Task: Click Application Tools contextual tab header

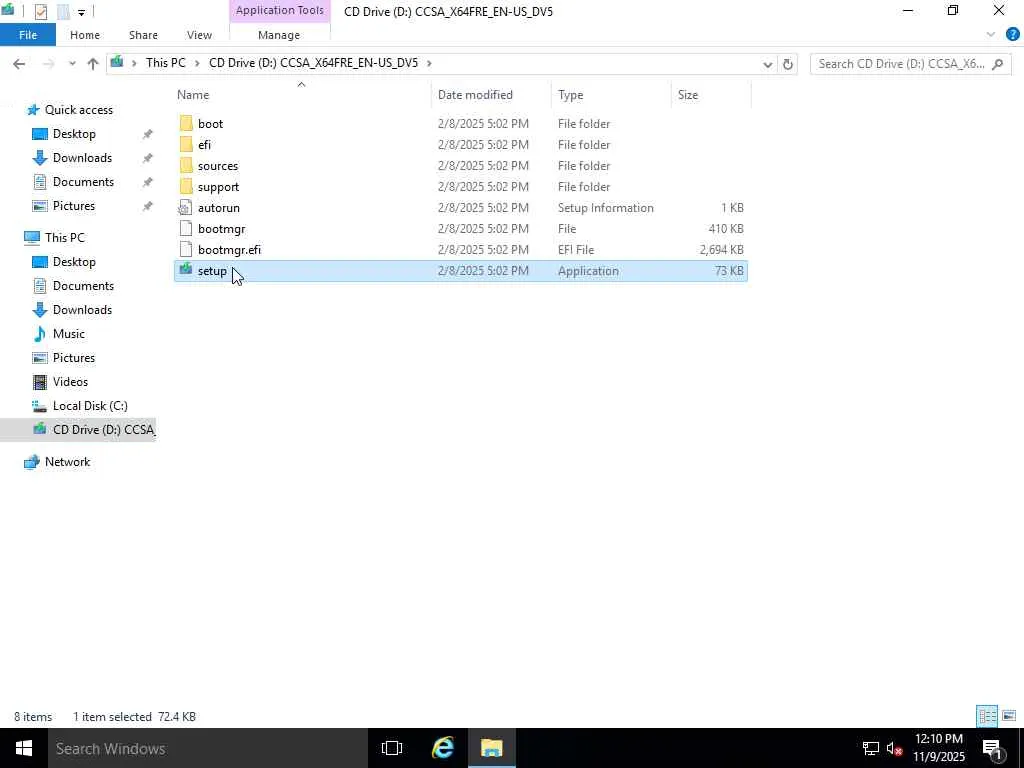Action: coord(280,10)
